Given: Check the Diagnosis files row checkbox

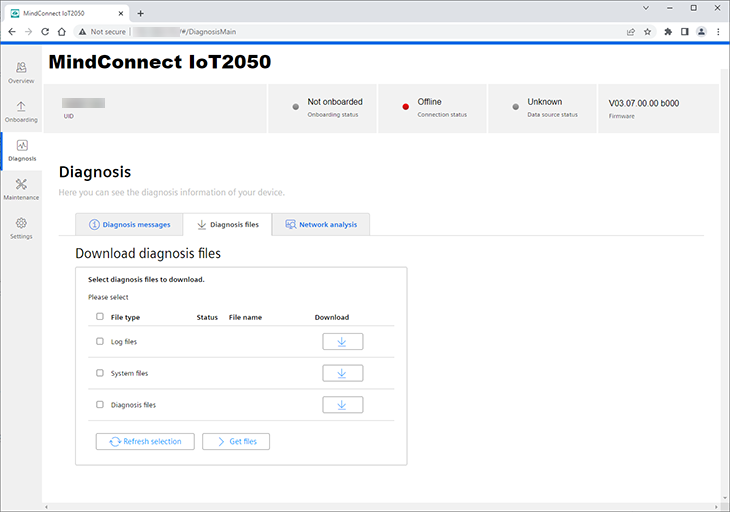Looking at the screenshot, I should (100, 404).
